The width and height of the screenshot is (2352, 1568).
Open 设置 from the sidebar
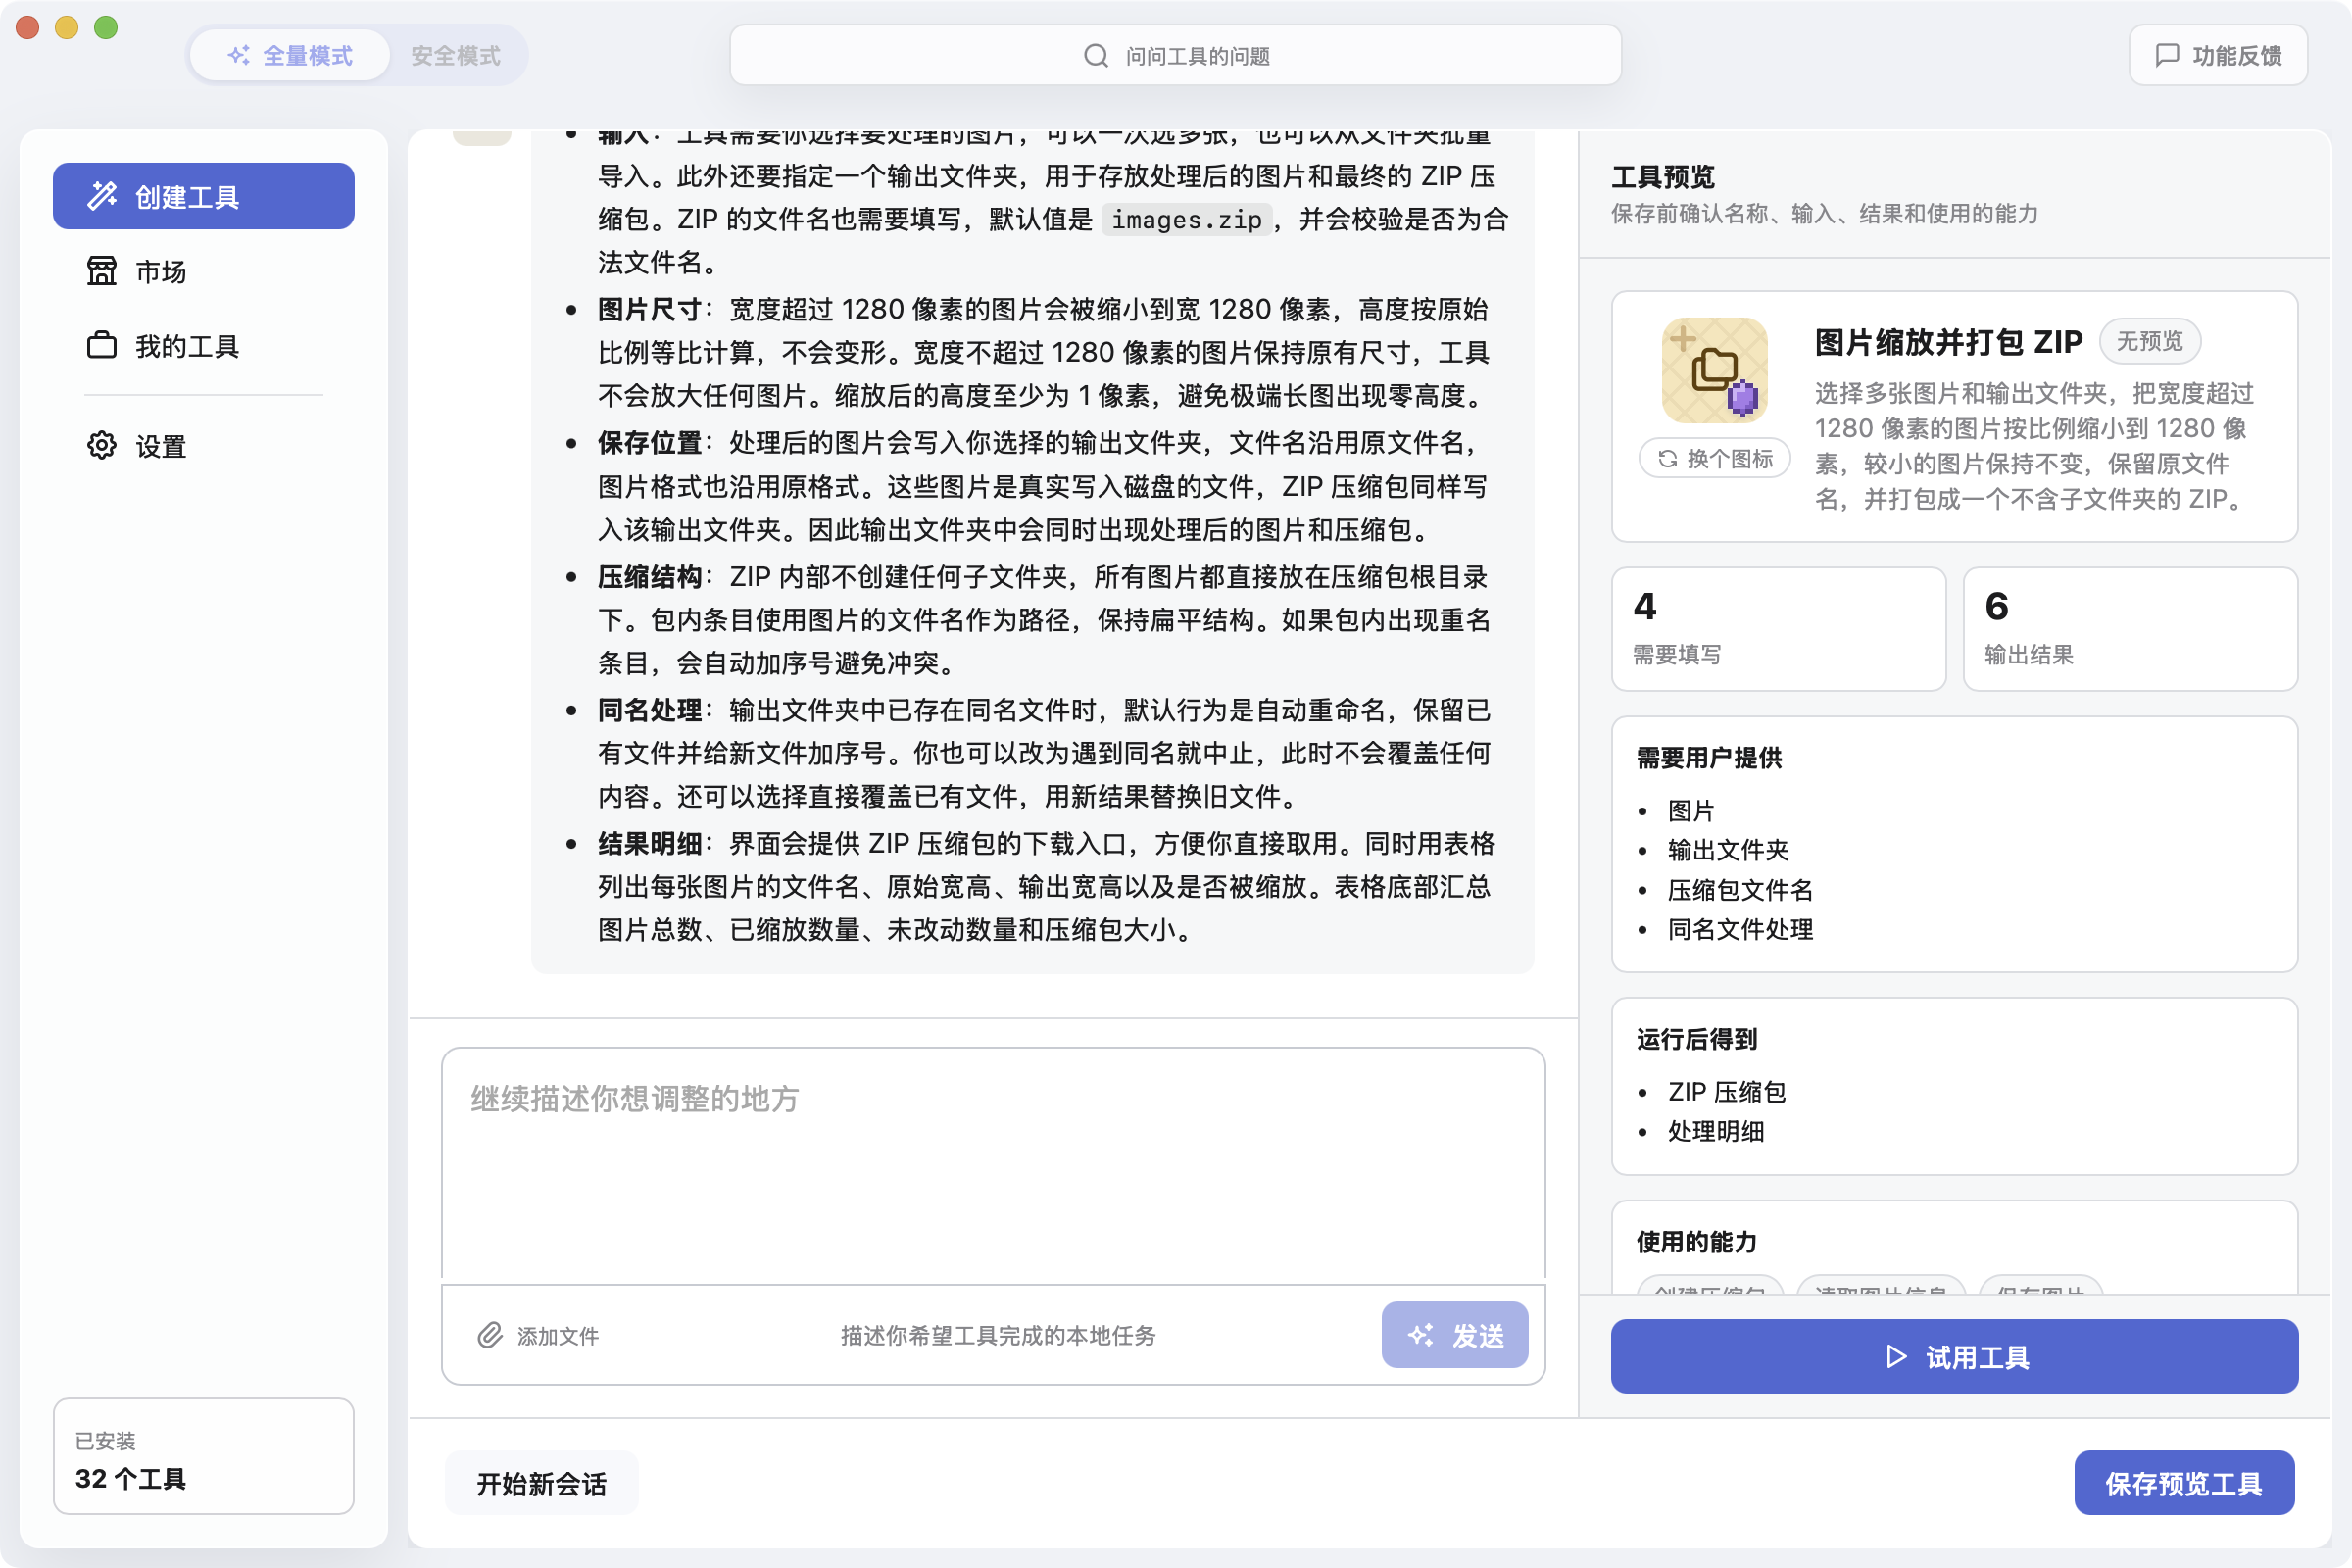point(203,446)
